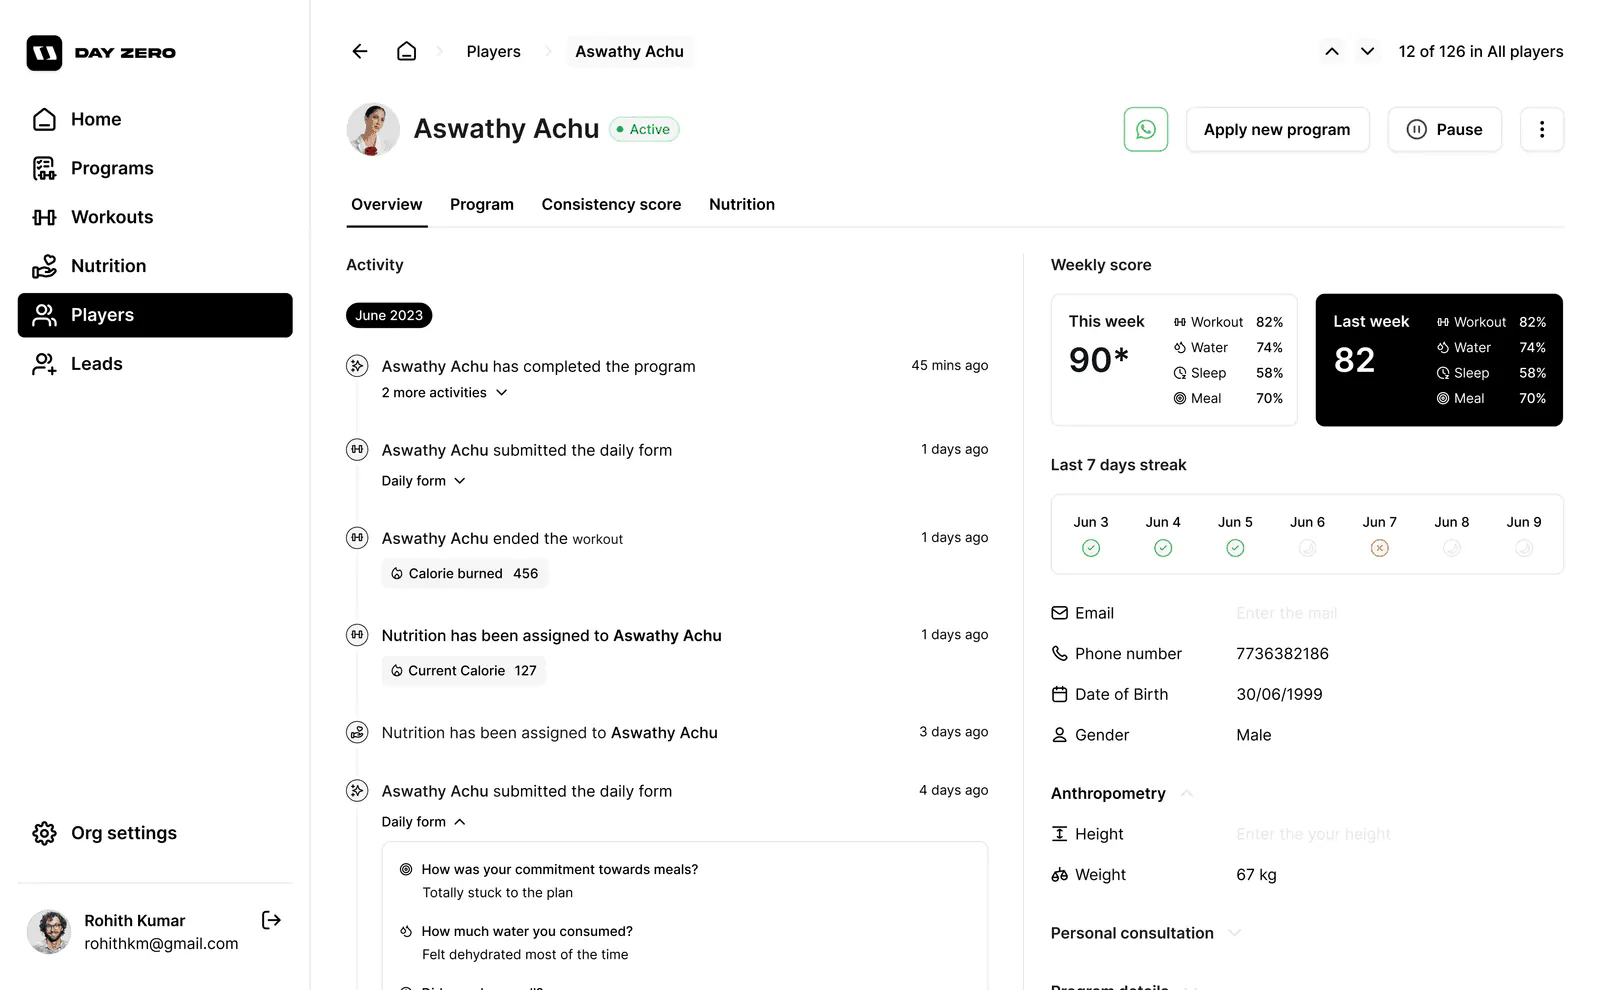Pause the player
1600x990 pixels.
point(1444,129)
